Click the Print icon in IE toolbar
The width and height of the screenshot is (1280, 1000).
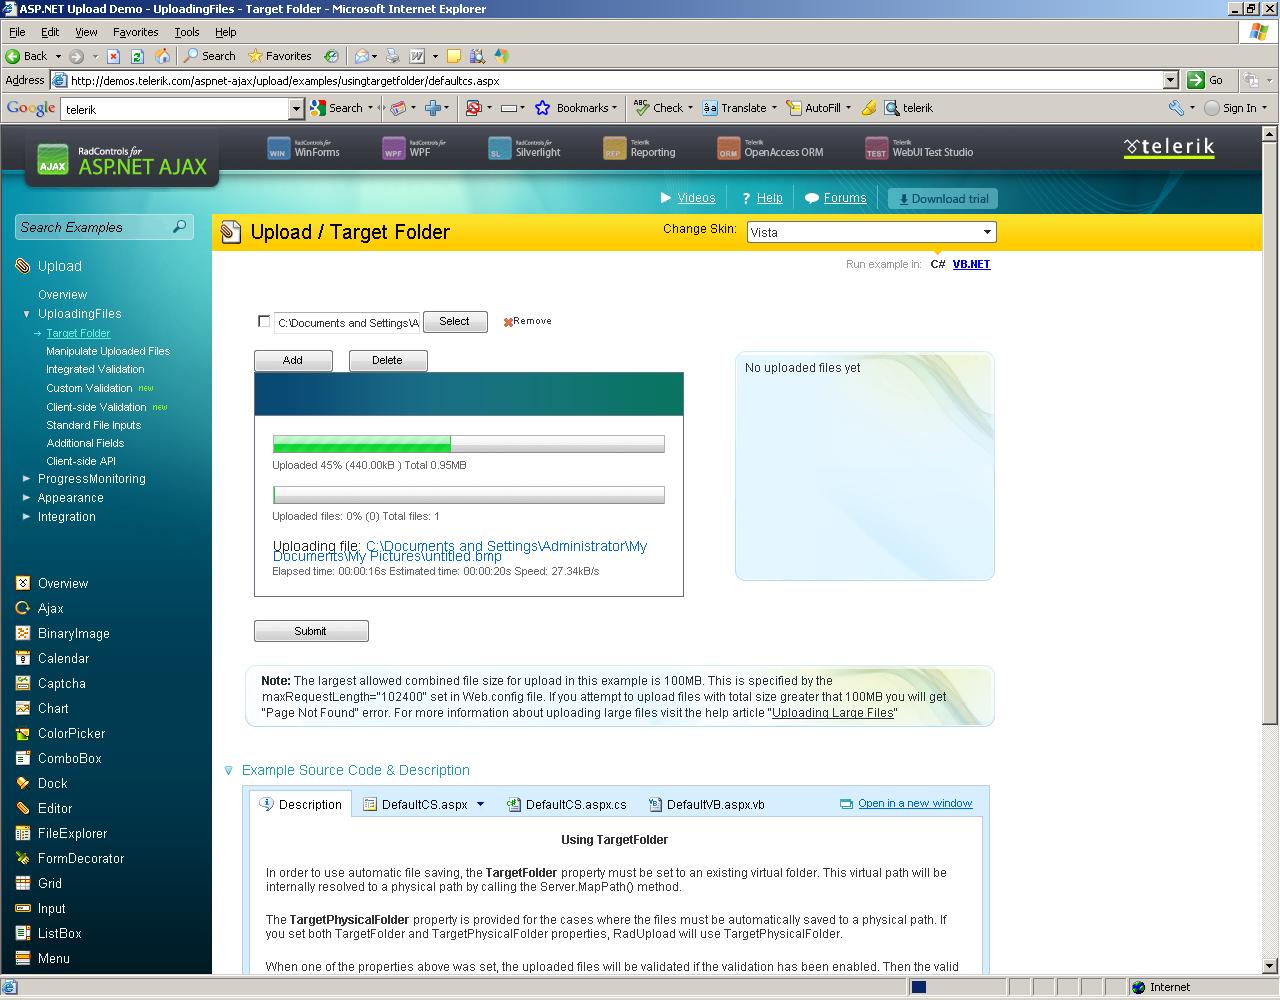393,56
